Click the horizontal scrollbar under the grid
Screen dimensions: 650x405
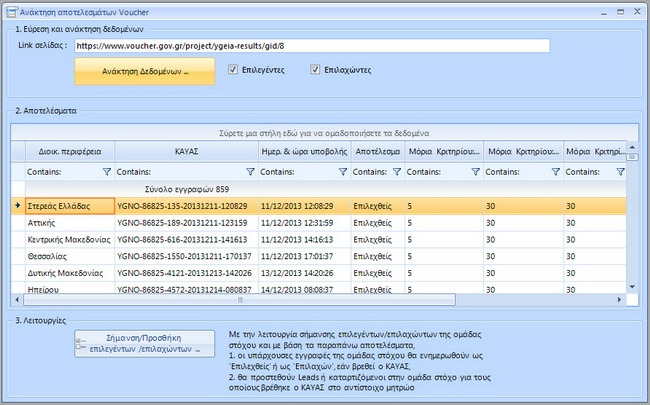point(240,299)
